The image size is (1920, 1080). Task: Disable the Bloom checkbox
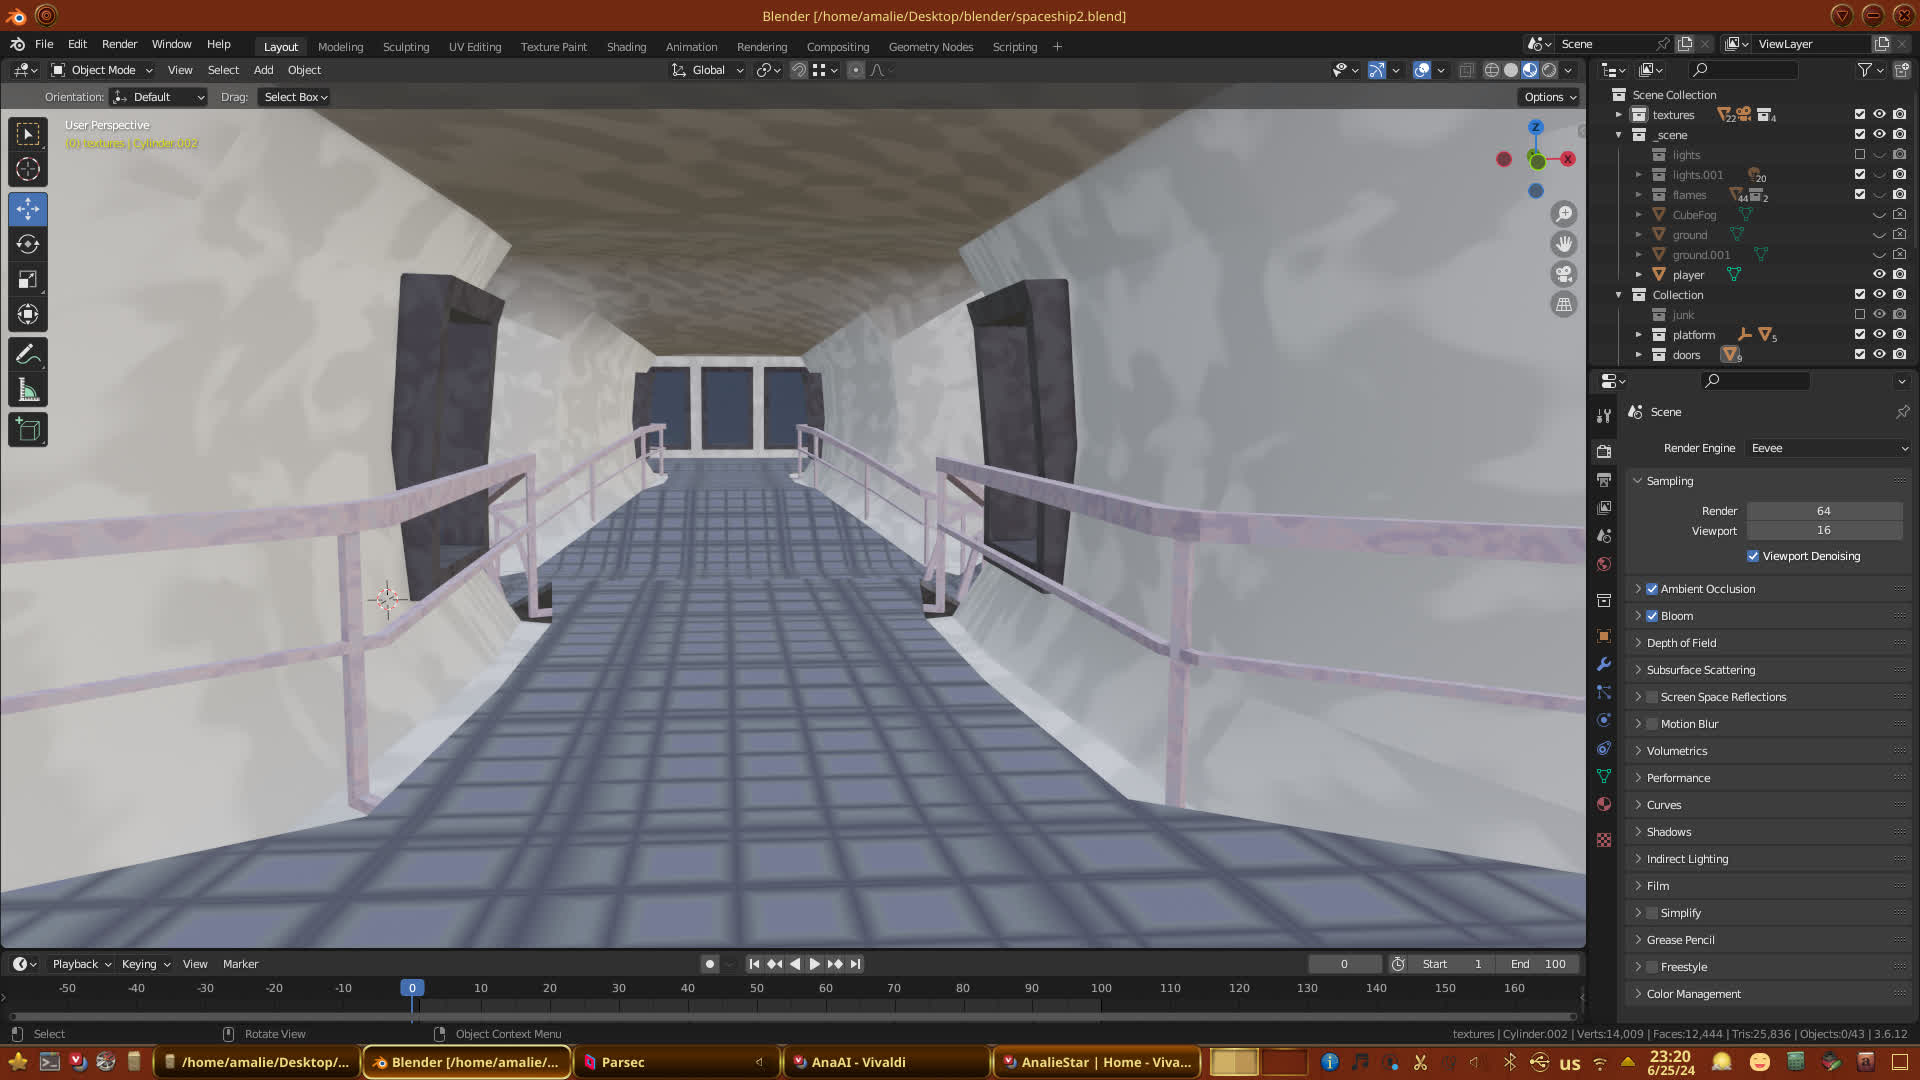pyautogui.click(x=1652, y=616)
